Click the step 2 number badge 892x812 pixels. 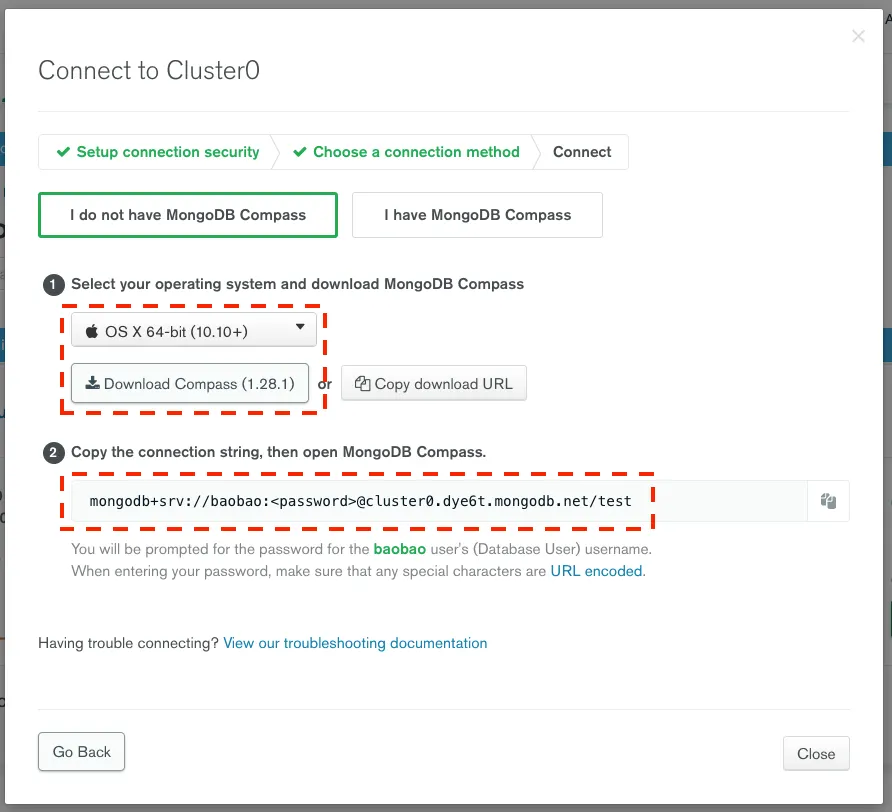pyautogui.click(x=53, y=452)
